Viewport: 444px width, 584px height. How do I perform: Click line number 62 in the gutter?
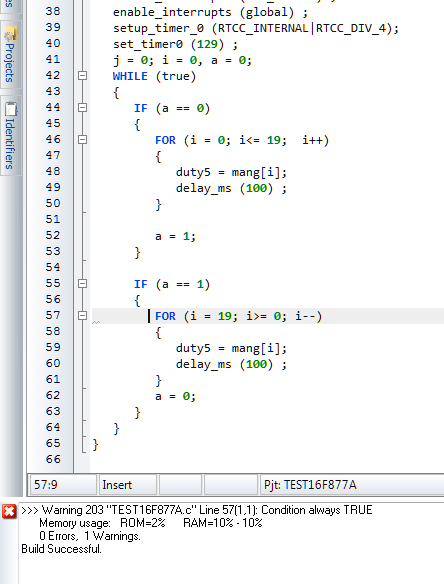53,395
